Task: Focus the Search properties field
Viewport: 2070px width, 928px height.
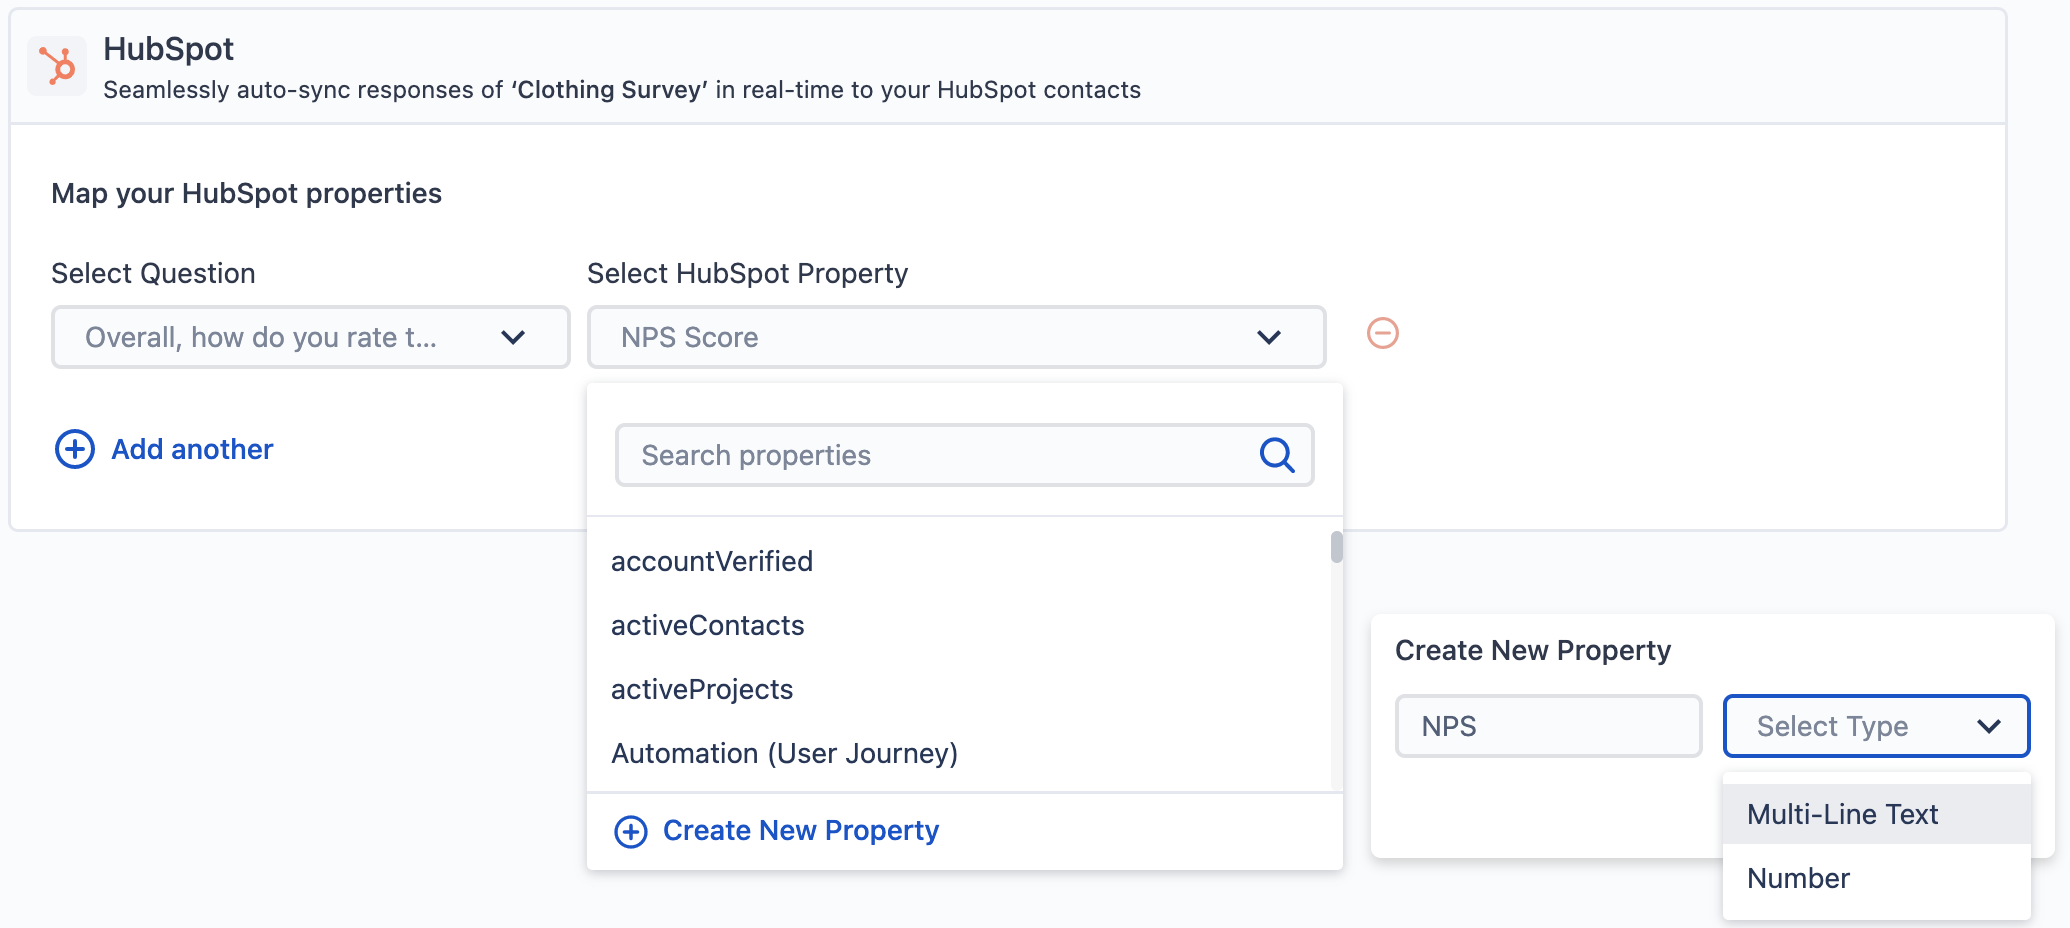Action: (964, 455)
